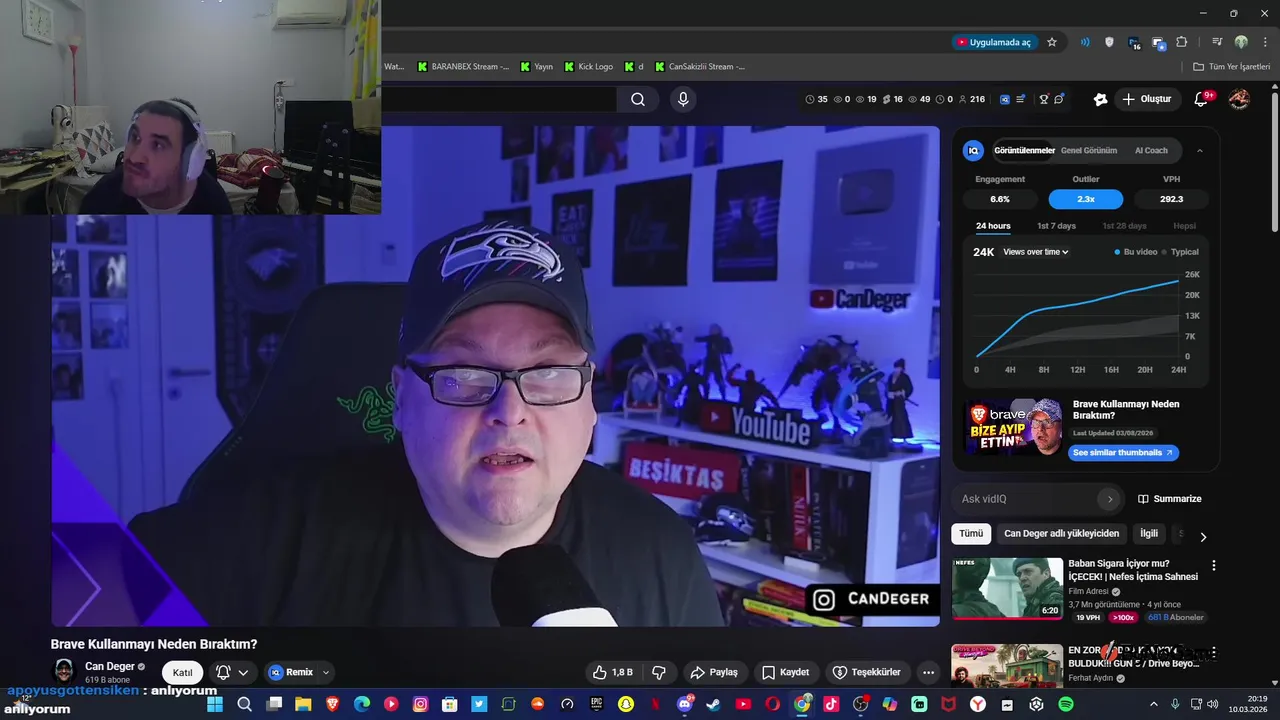
Task: Click the Teşekkürler thanks button
Action: pyautogui.click(x=867, y=672)
